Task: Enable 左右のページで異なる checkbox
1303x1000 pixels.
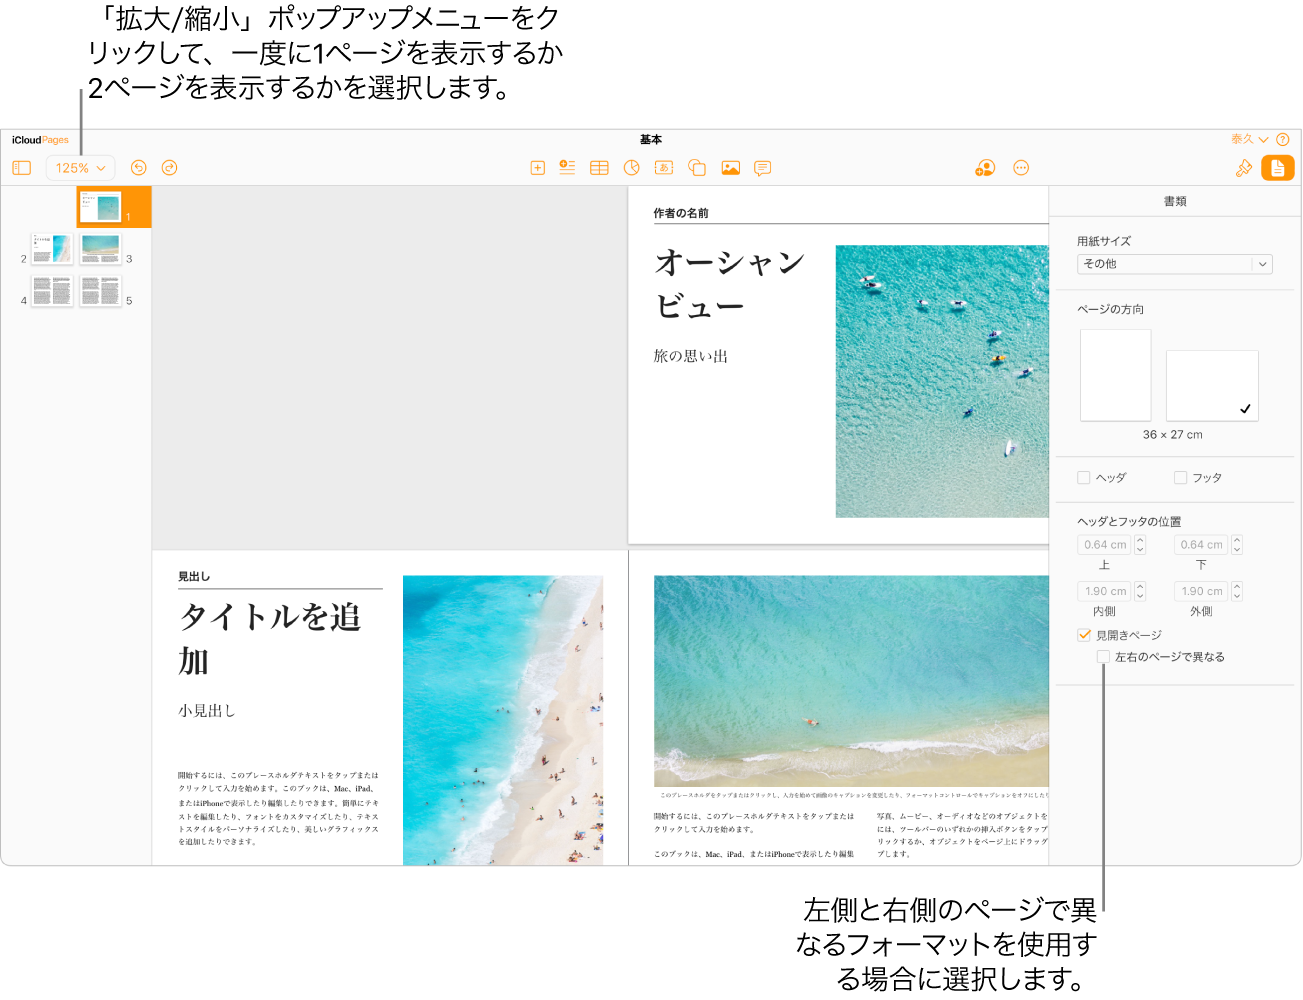Action: tap(1103, 657)
